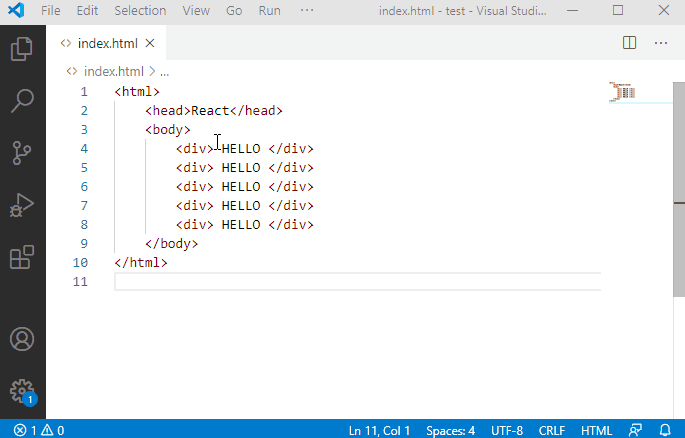Click HELLO on line 8
Screen dimensions: 685x438
(x=241, y=224)
